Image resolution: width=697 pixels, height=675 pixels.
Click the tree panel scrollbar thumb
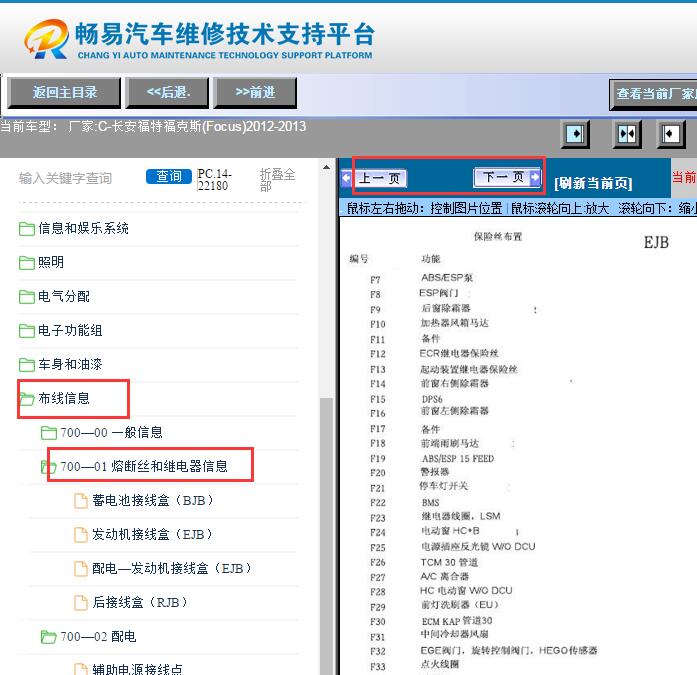click(326, 535)
